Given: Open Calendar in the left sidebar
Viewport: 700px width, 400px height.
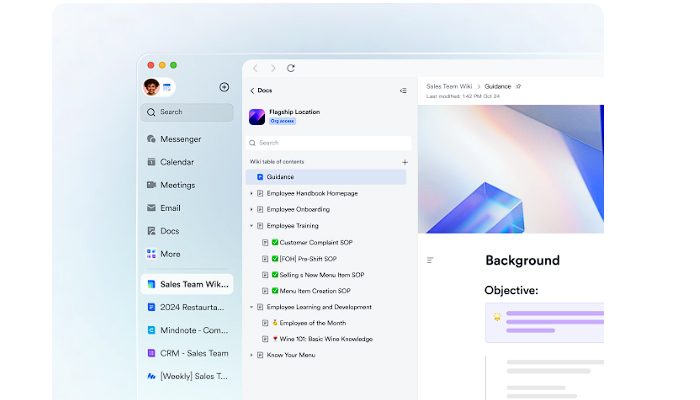Looking at the screenshot, I should click(x=176, y=162).
